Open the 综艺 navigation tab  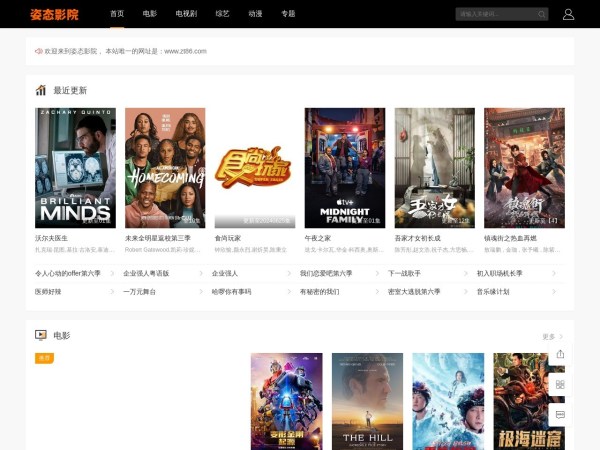[222, 14]
